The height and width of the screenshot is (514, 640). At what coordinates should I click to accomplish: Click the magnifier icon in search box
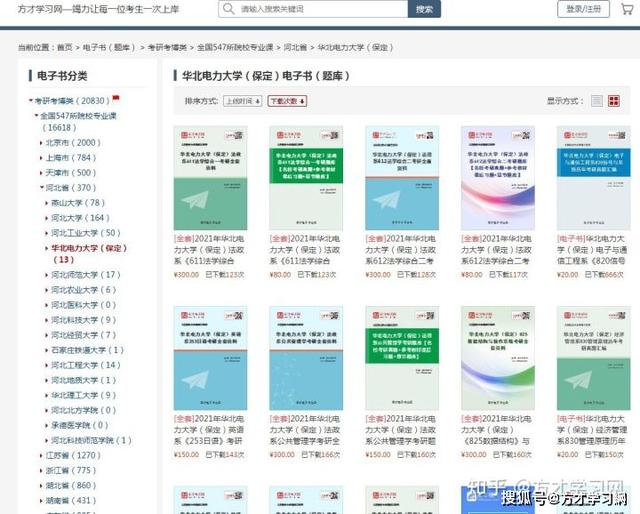point(229,9)
